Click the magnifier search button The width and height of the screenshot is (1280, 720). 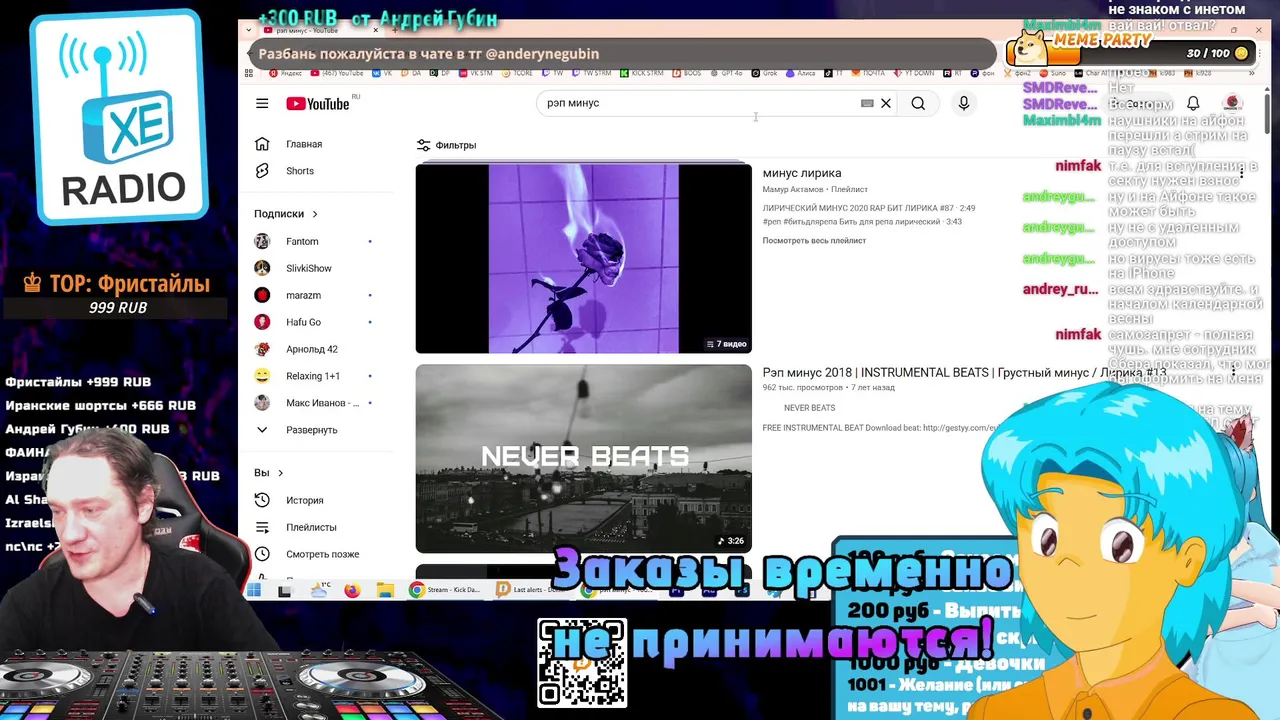(918, 103)
